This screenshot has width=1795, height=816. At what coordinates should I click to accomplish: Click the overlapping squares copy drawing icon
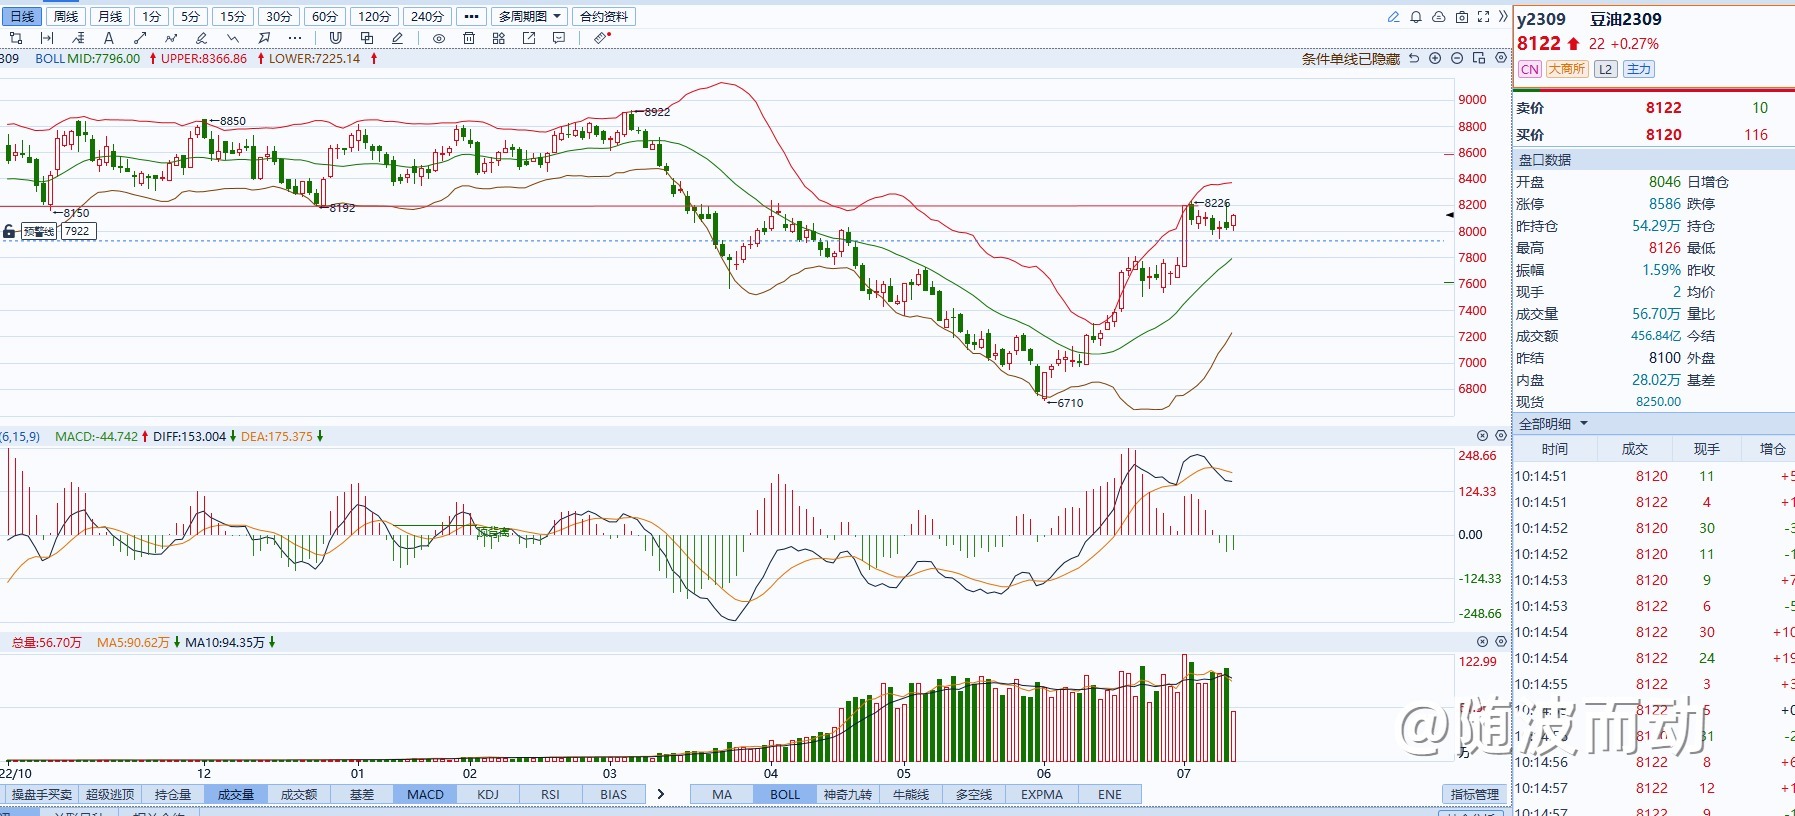tap(367, 38)
